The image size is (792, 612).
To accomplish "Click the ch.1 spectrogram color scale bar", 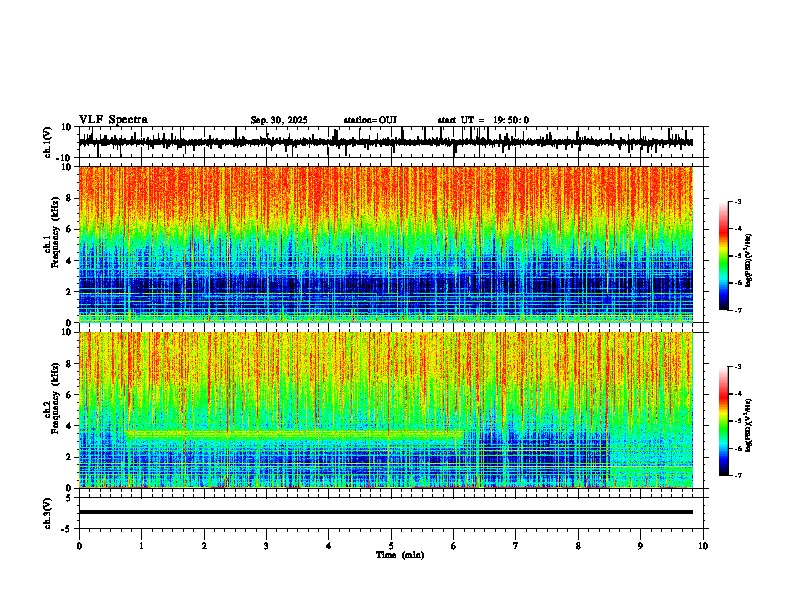I will pos(724,256).
